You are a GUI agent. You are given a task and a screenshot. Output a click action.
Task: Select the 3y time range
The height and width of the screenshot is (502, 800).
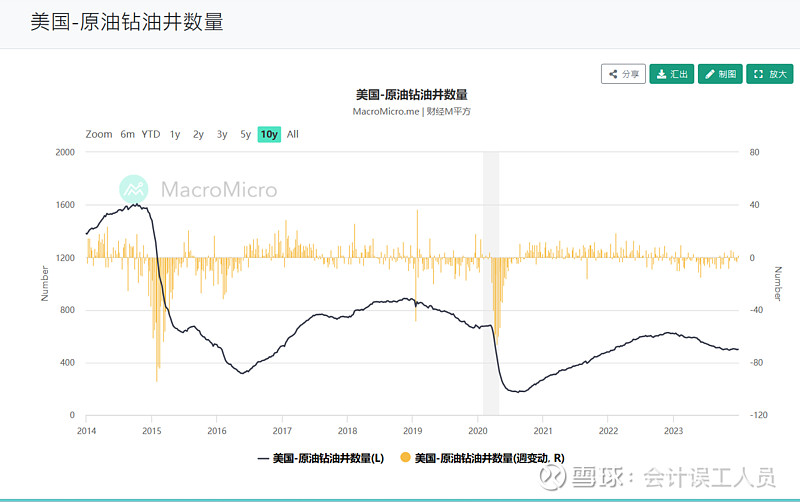tap(222, 134)
